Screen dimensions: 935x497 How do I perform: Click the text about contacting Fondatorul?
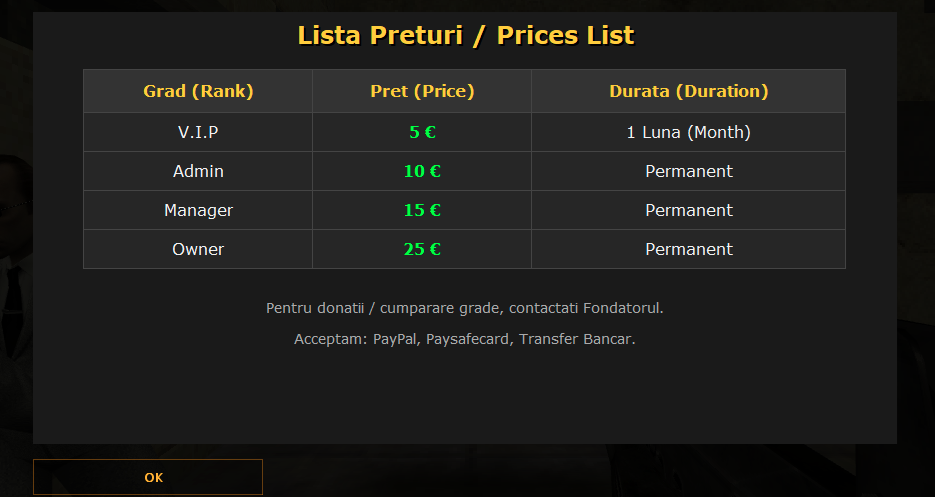[x=465, y=308]
